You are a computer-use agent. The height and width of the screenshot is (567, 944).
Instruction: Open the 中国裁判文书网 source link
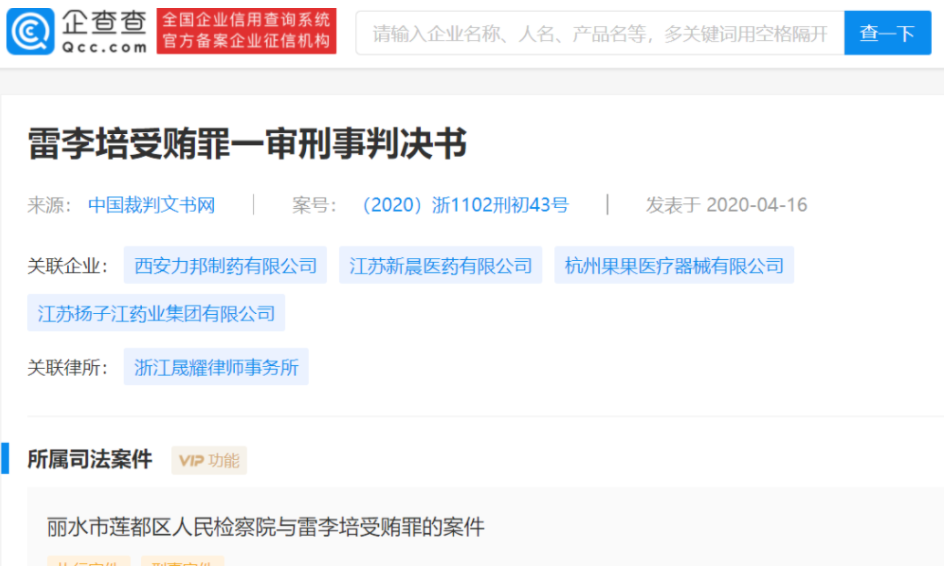pyautogui.click(x=152, y=205)
